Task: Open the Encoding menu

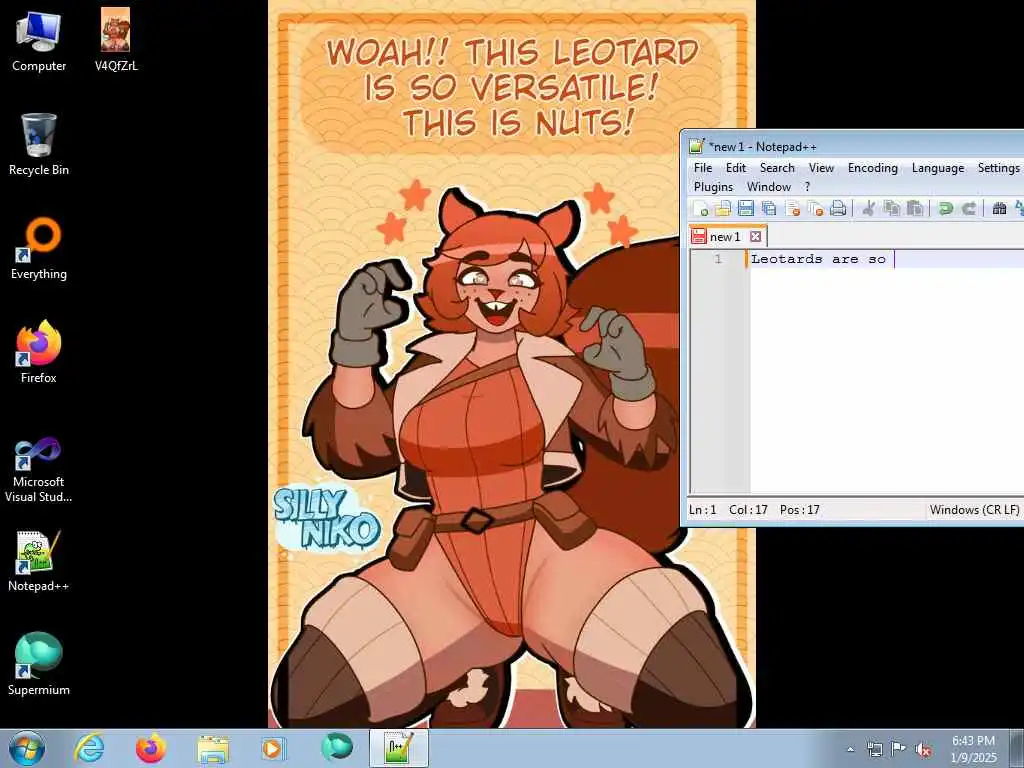Action: point(872,168)
